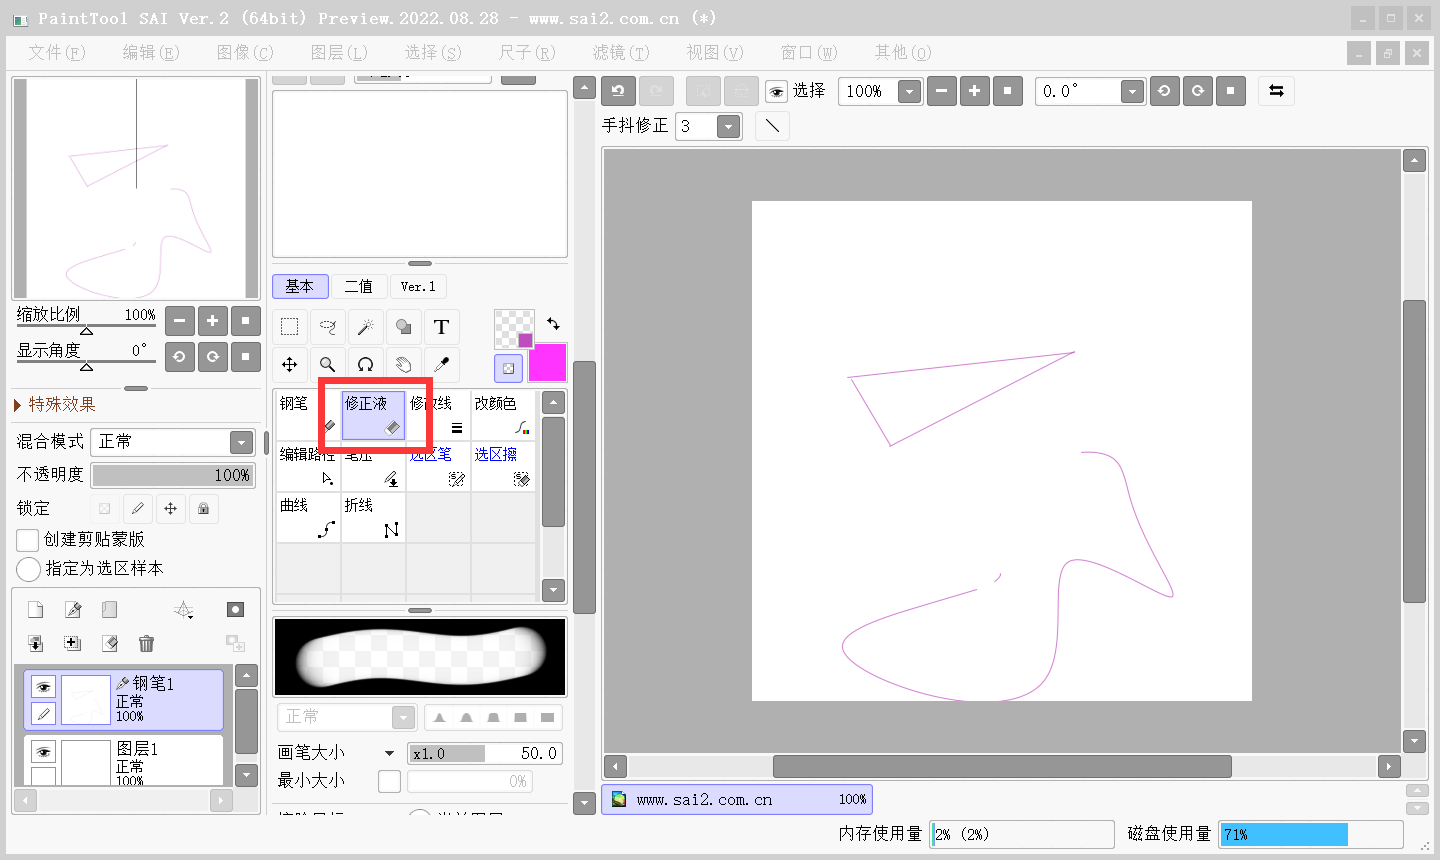Viewport: 1440px width, 860px height.
Task: Open the 画笔大小 multiplier dropdown arrow
Action: [390, 753]
